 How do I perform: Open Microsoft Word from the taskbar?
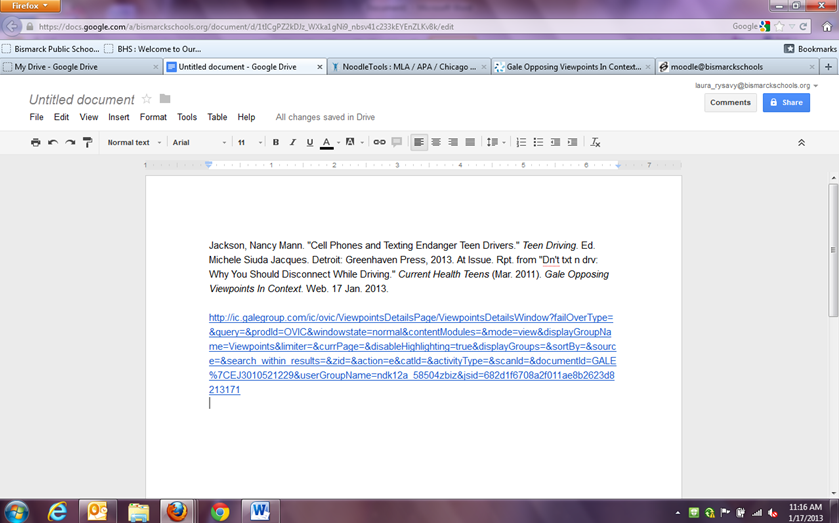[260, 512]
